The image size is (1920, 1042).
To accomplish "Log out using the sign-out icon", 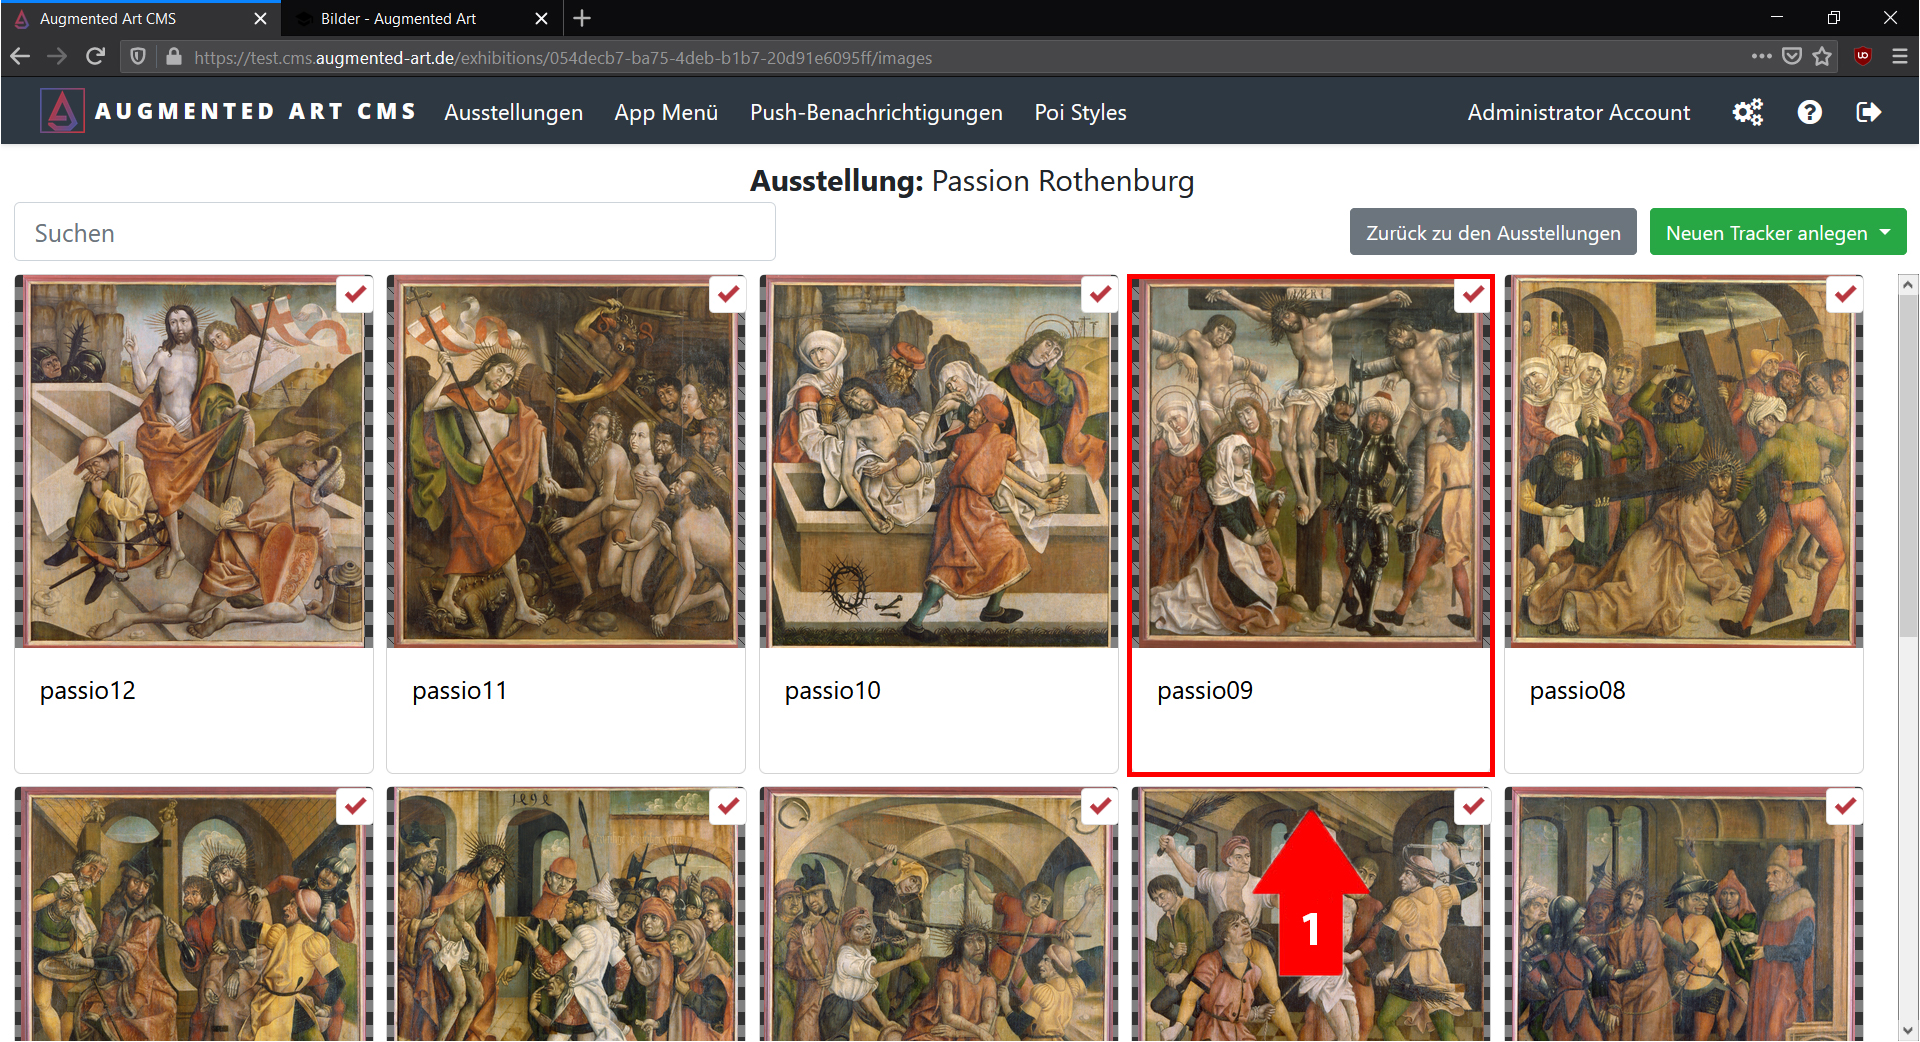I will (x=1868, y=112).
